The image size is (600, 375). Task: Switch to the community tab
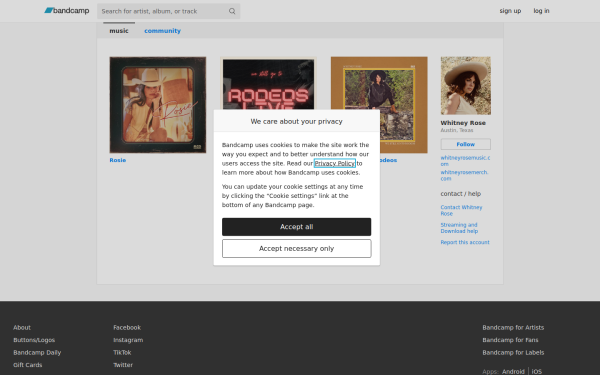162,31
